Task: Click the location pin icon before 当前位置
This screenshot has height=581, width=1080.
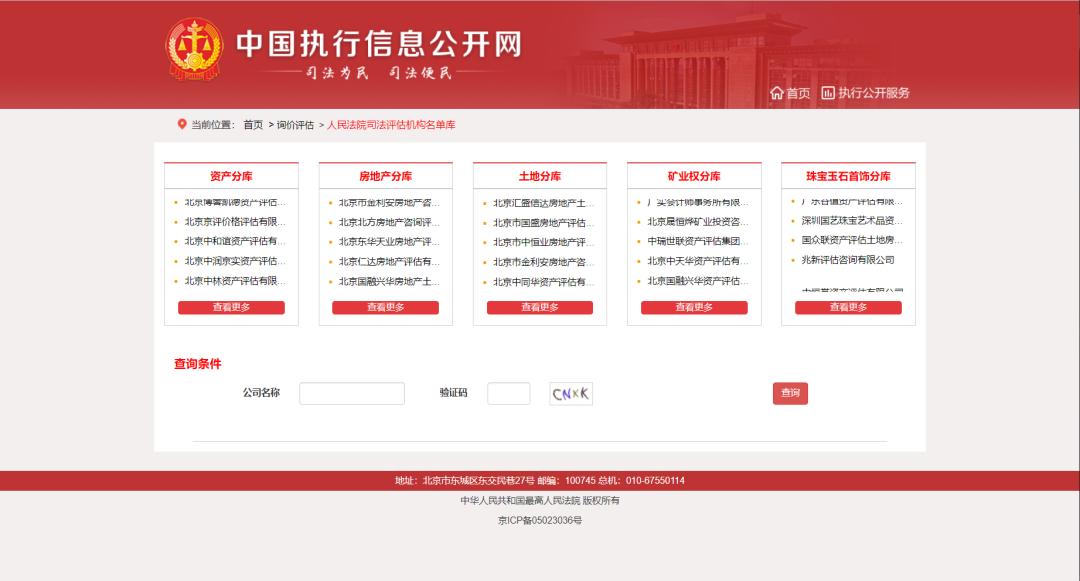Action: pos(182,124)
